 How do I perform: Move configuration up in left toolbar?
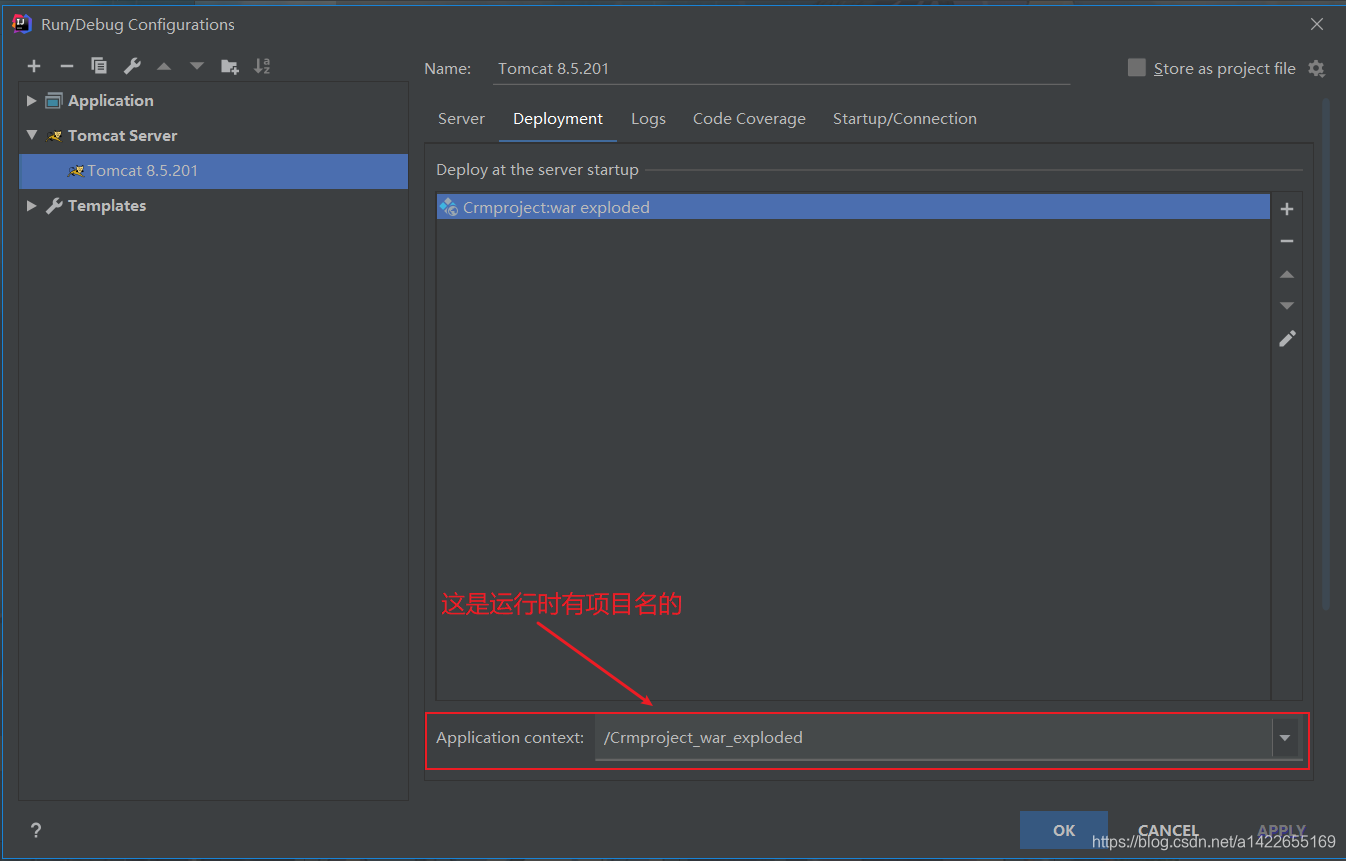pyautogui.click(x=164, y=67)
